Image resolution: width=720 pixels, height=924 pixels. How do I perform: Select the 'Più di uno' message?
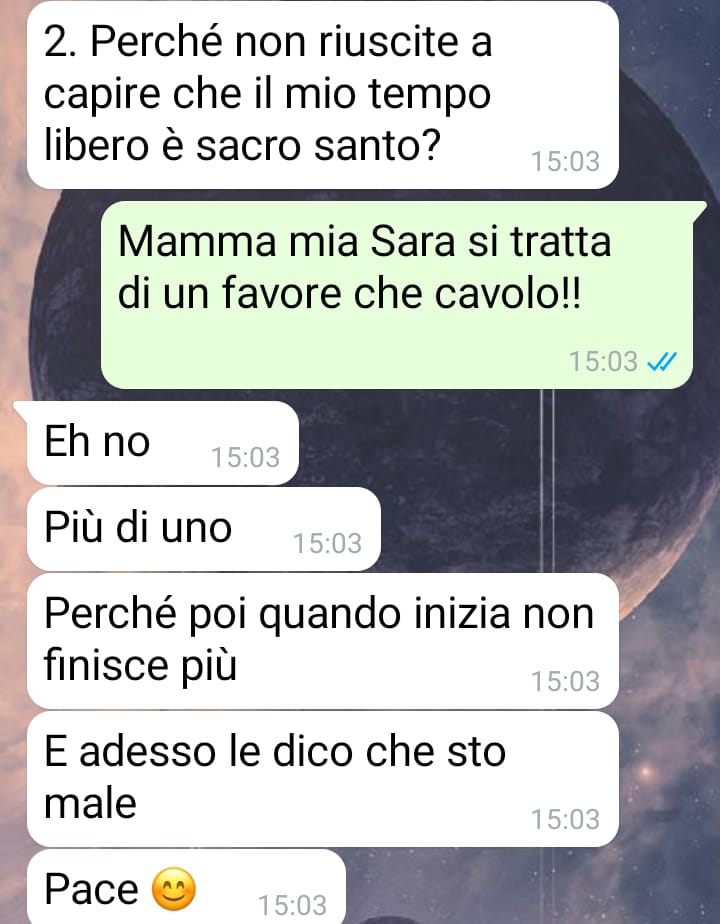coord(204,529)
